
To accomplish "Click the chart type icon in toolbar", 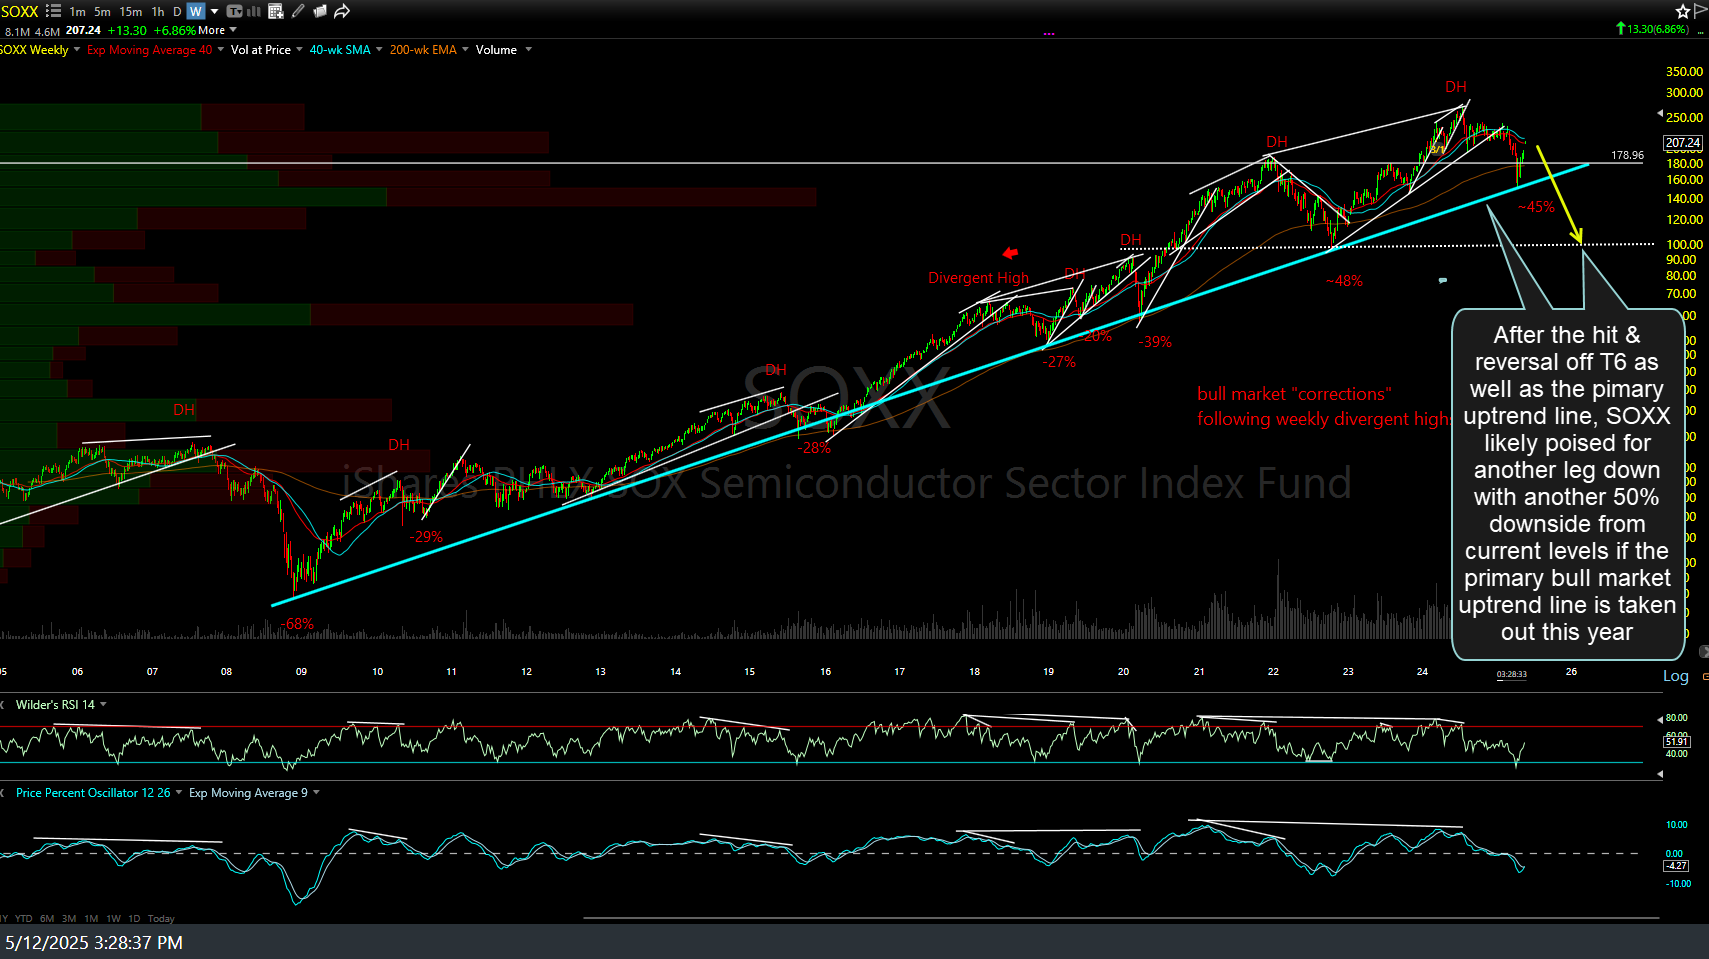I will tap(254, 12).
